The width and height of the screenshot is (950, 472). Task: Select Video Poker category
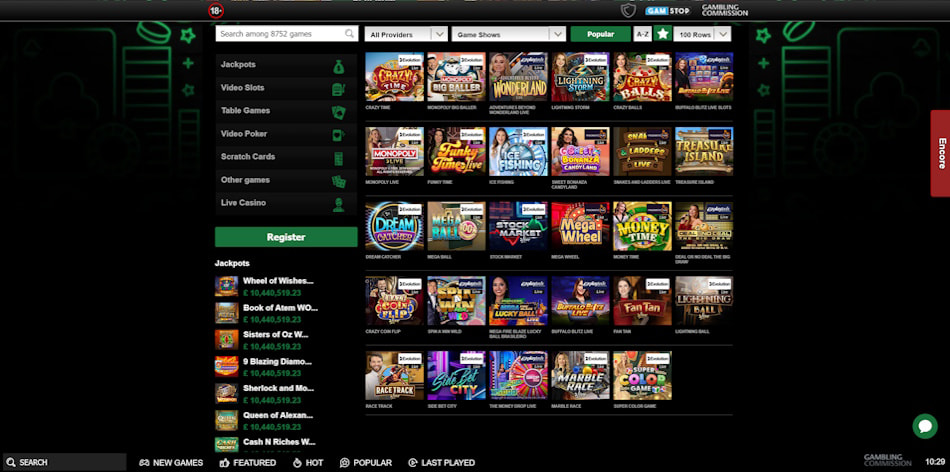[286, 134]
